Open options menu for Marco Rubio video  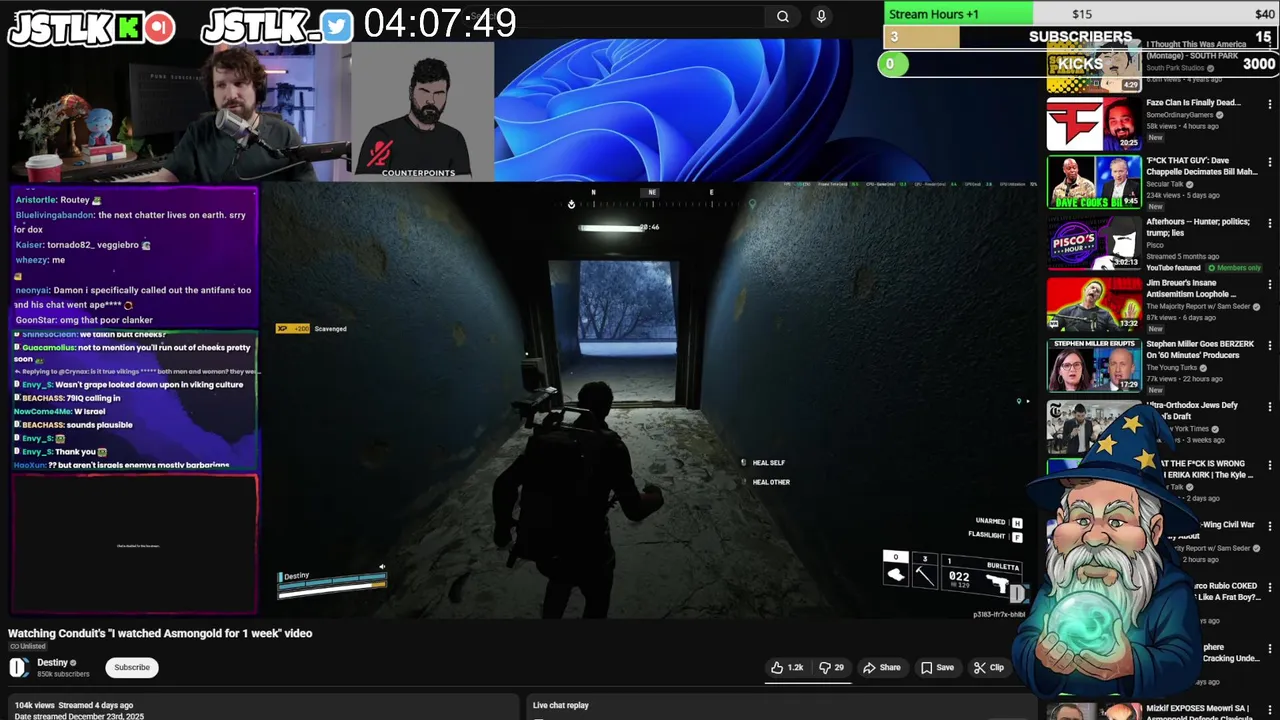(x=1270, y=588)
